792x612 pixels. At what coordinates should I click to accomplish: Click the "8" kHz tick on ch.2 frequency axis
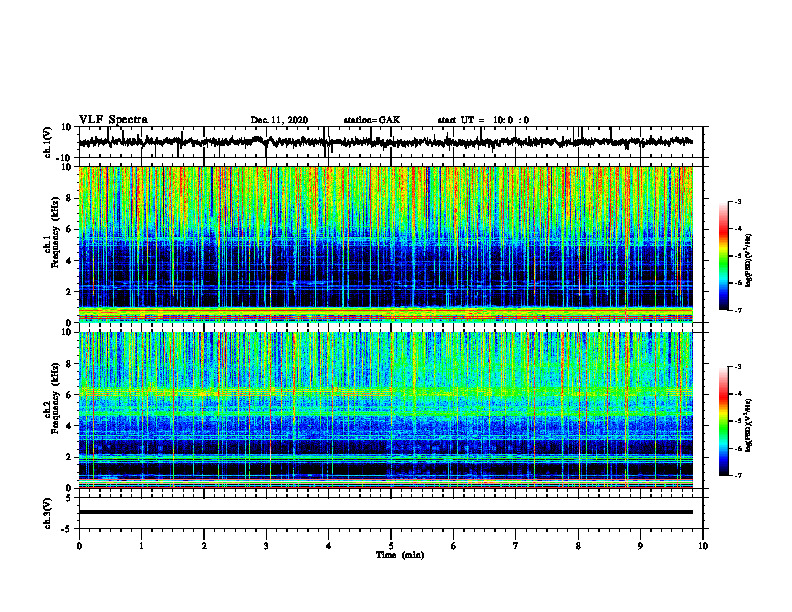coord(69,364)
